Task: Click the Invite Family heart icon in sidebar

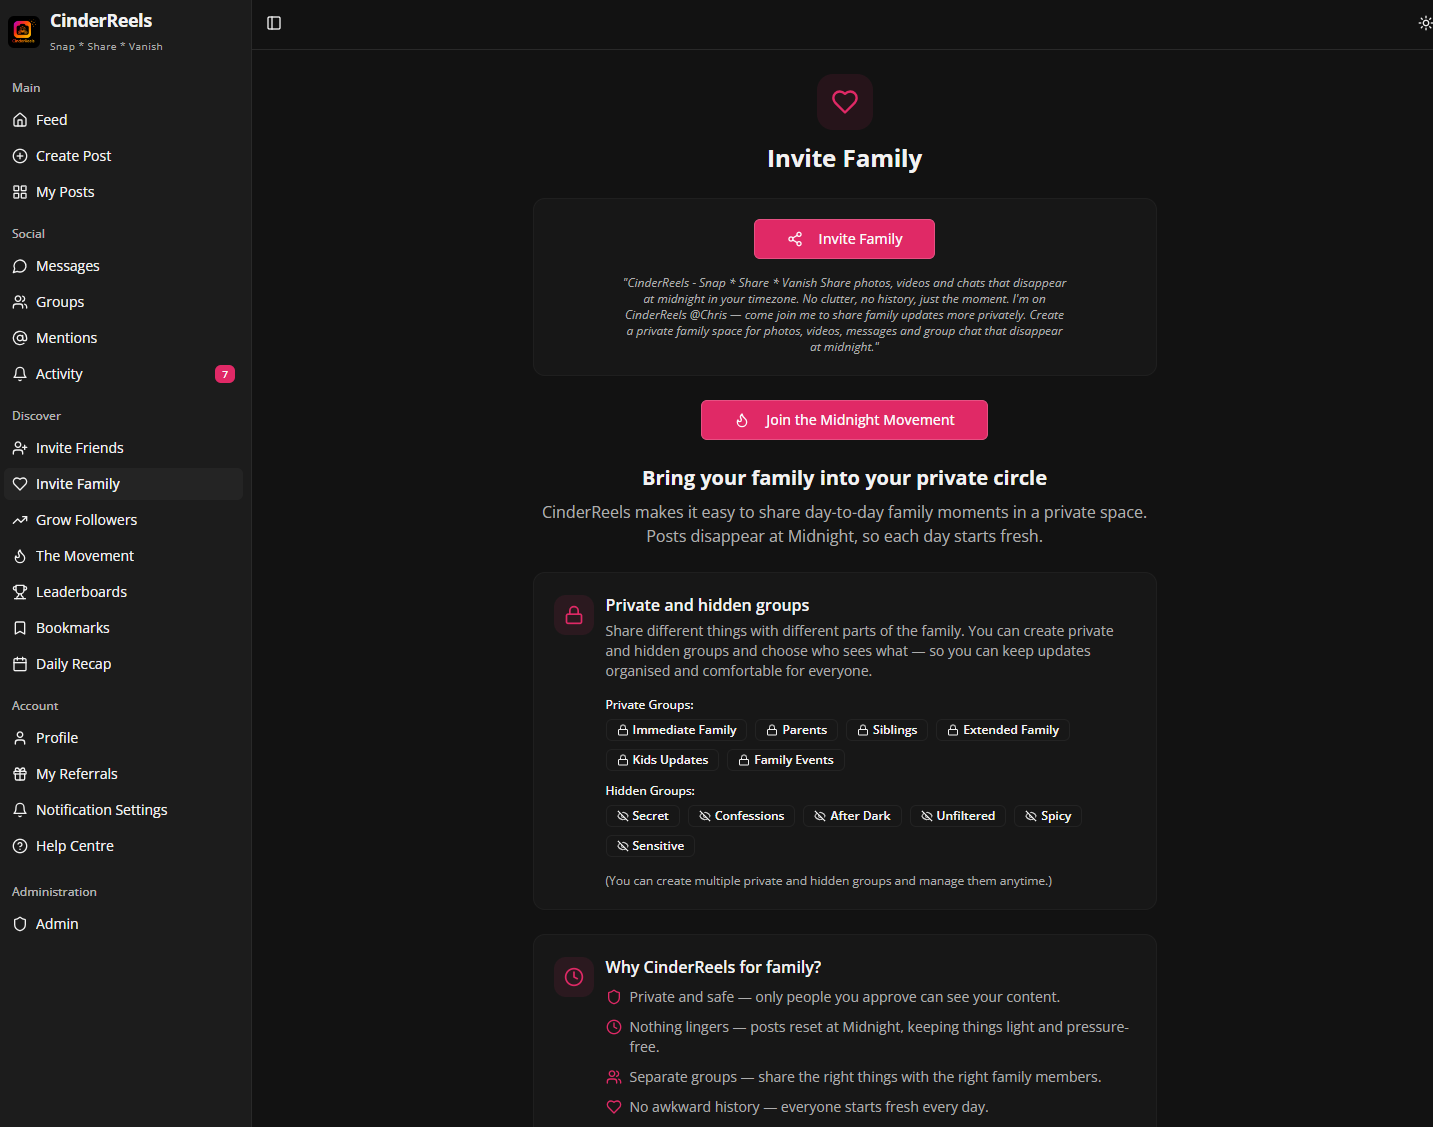Action: 20,484
